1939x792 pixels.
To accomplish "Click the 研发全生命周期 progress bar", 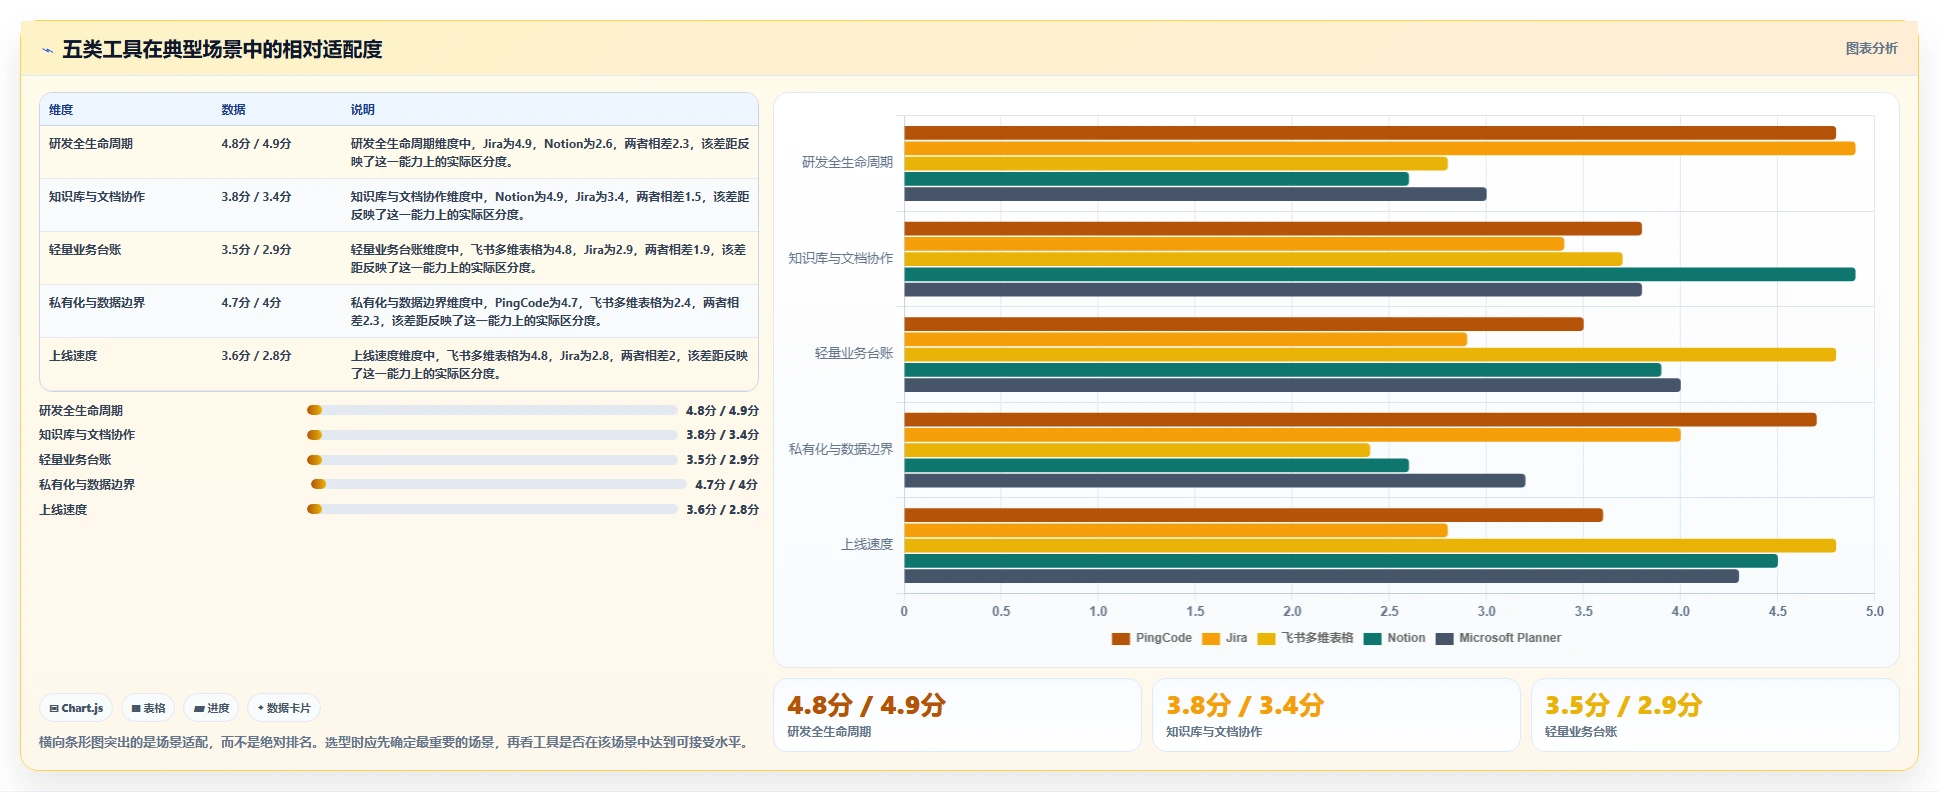I will (x=492, y=410).
